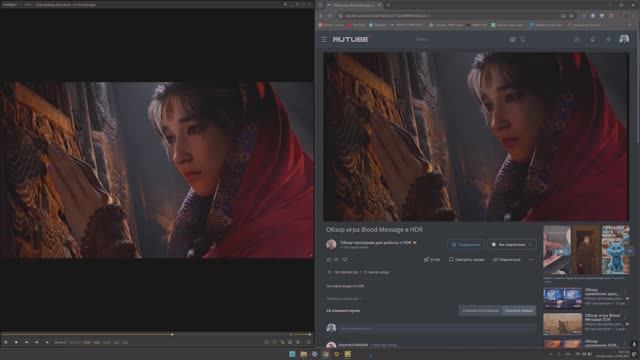
Task: Click the media player seek bar handle
Action: click(172, 334)
